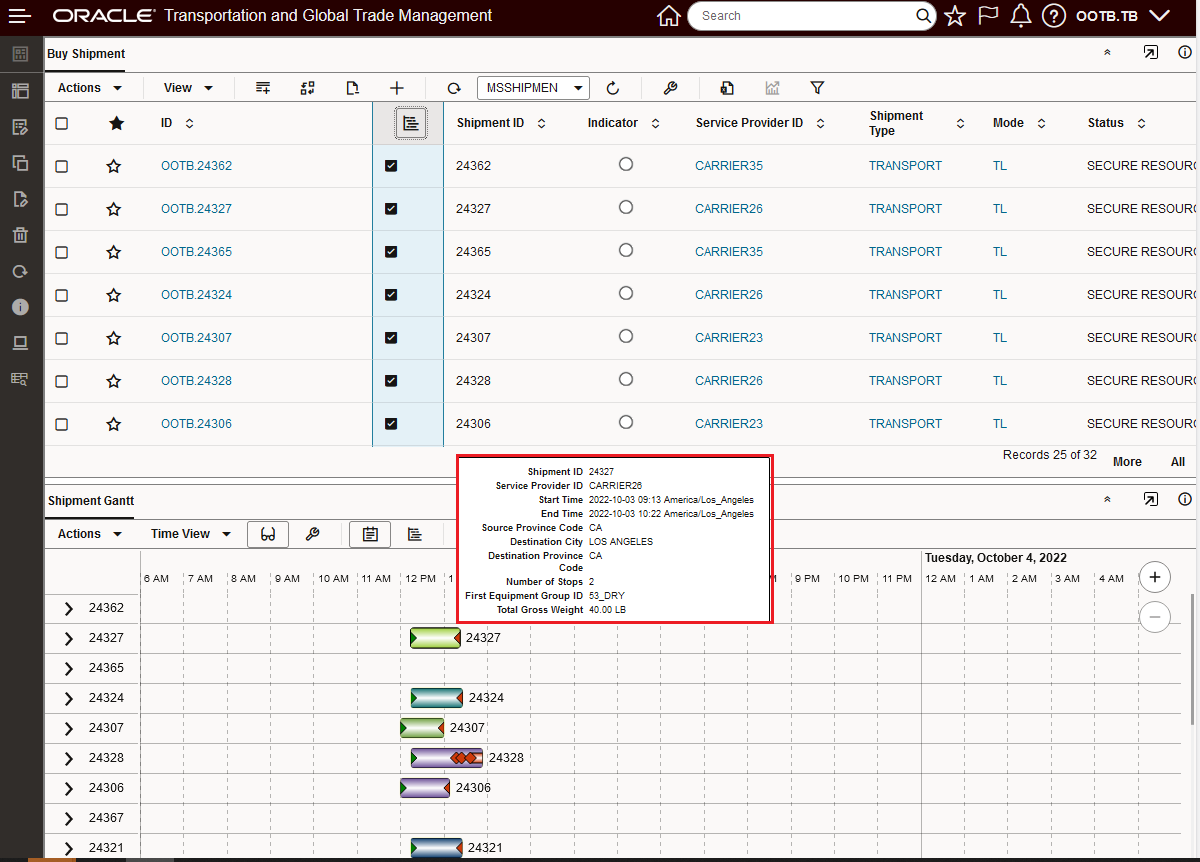Expand Gantt row 24367
The image size is (1200, 862).
pyautogui.click(x=69, y=818)
